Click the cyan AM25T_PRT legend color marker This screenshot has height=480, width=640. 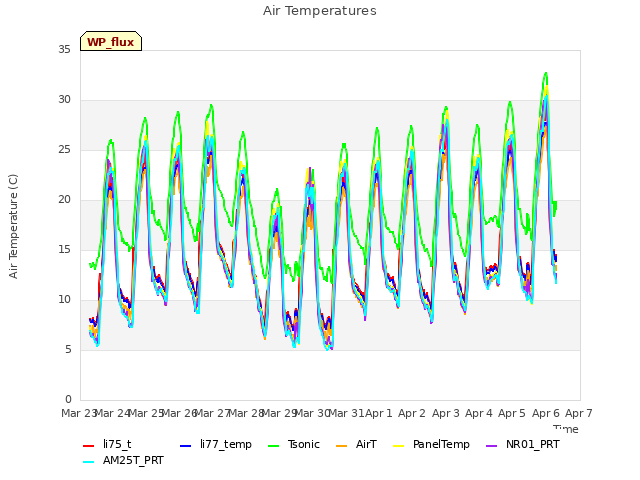(89, 462)
